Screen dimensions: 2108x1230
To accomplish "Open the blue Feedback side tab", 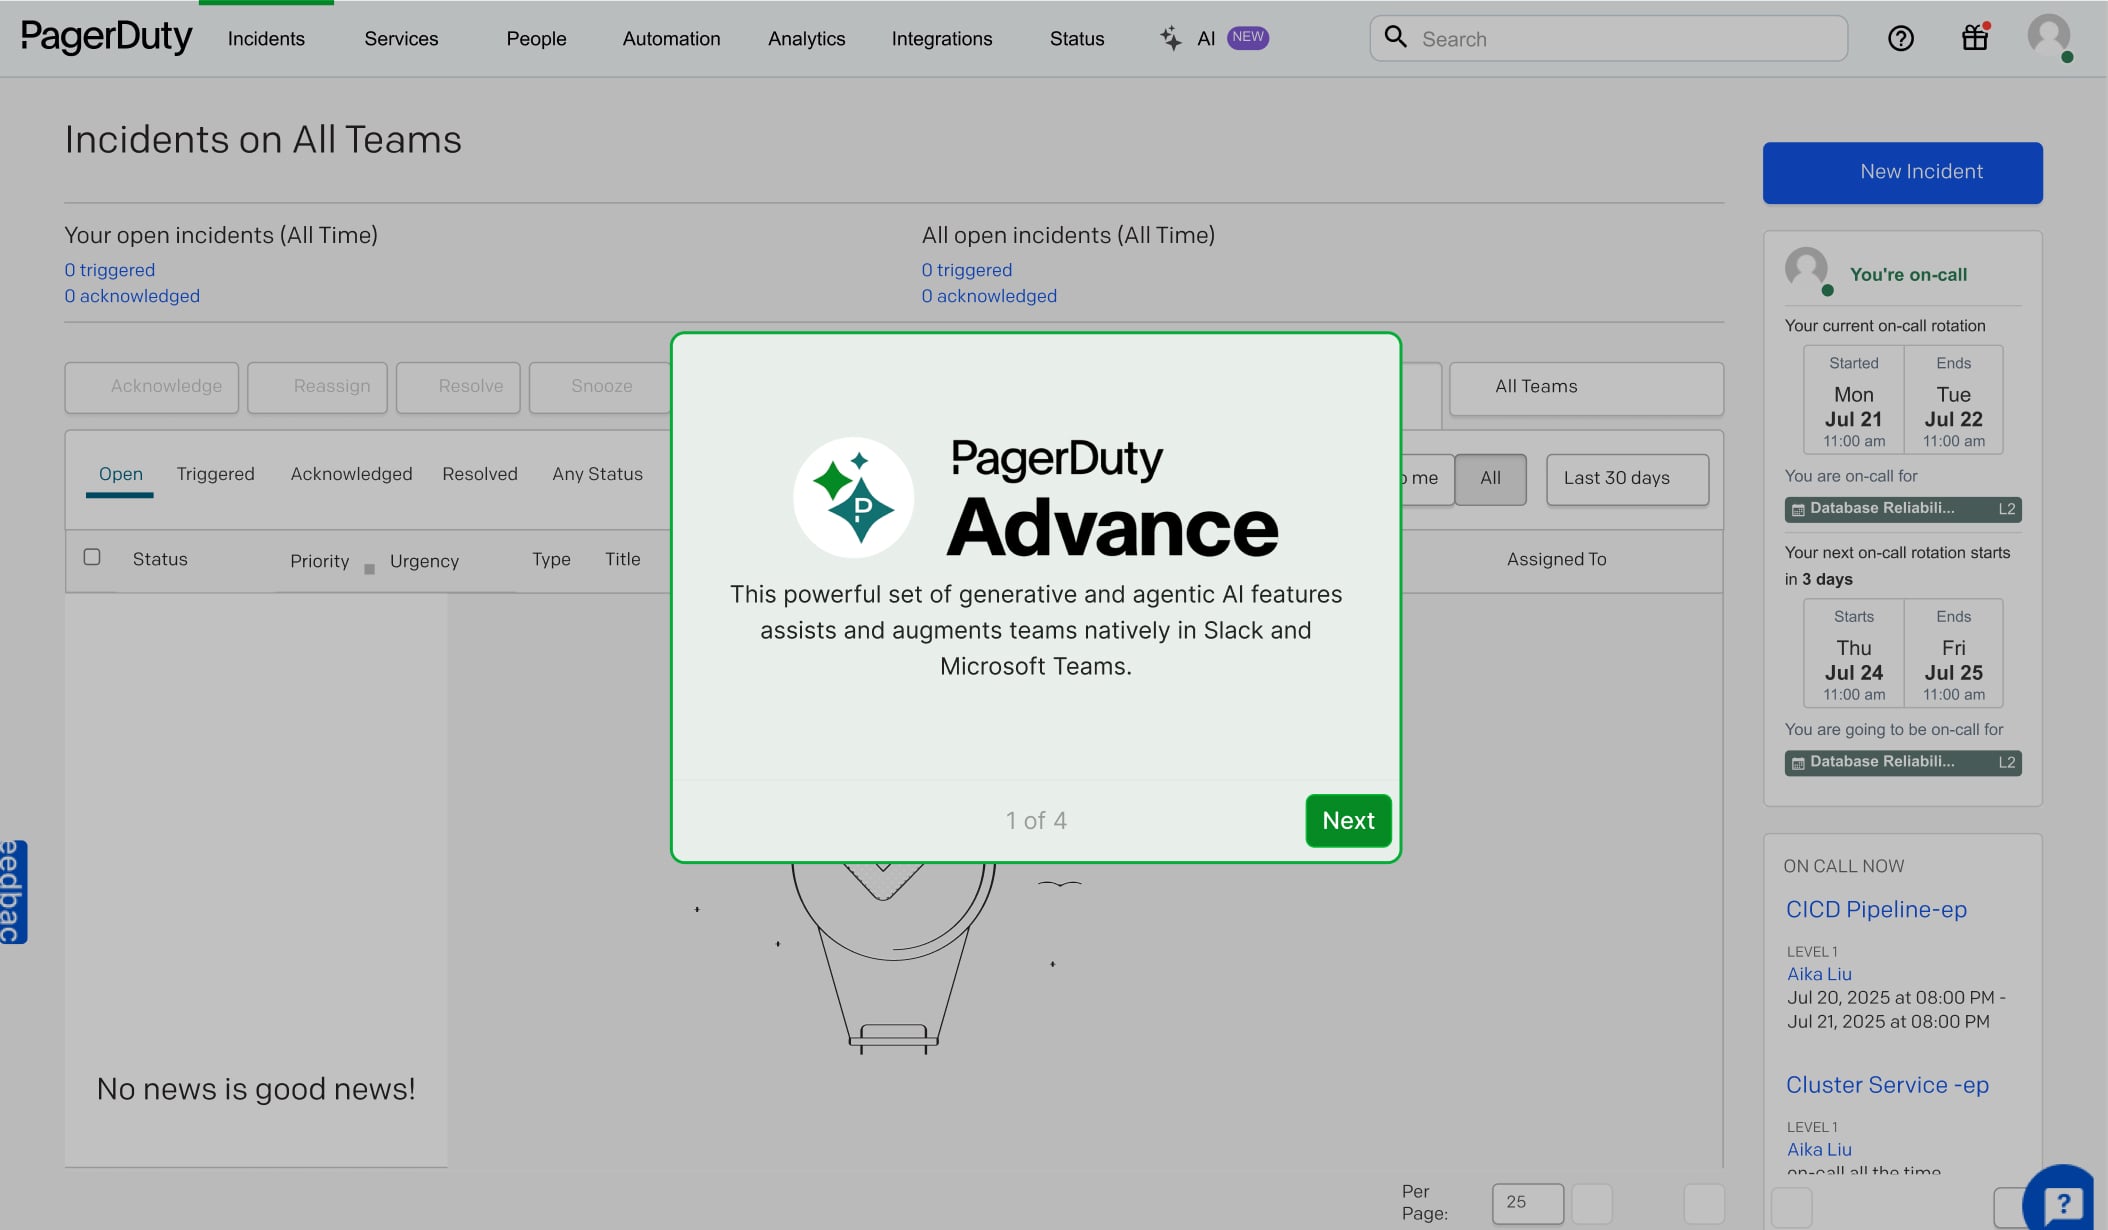I will pyautogui.click(x=12, y=891).
